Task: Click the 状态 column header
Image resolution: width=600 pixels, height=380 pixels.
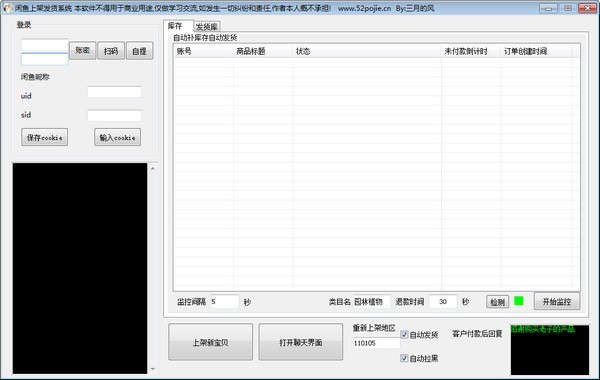Action: pyautogui.click(x=367, y=51)
